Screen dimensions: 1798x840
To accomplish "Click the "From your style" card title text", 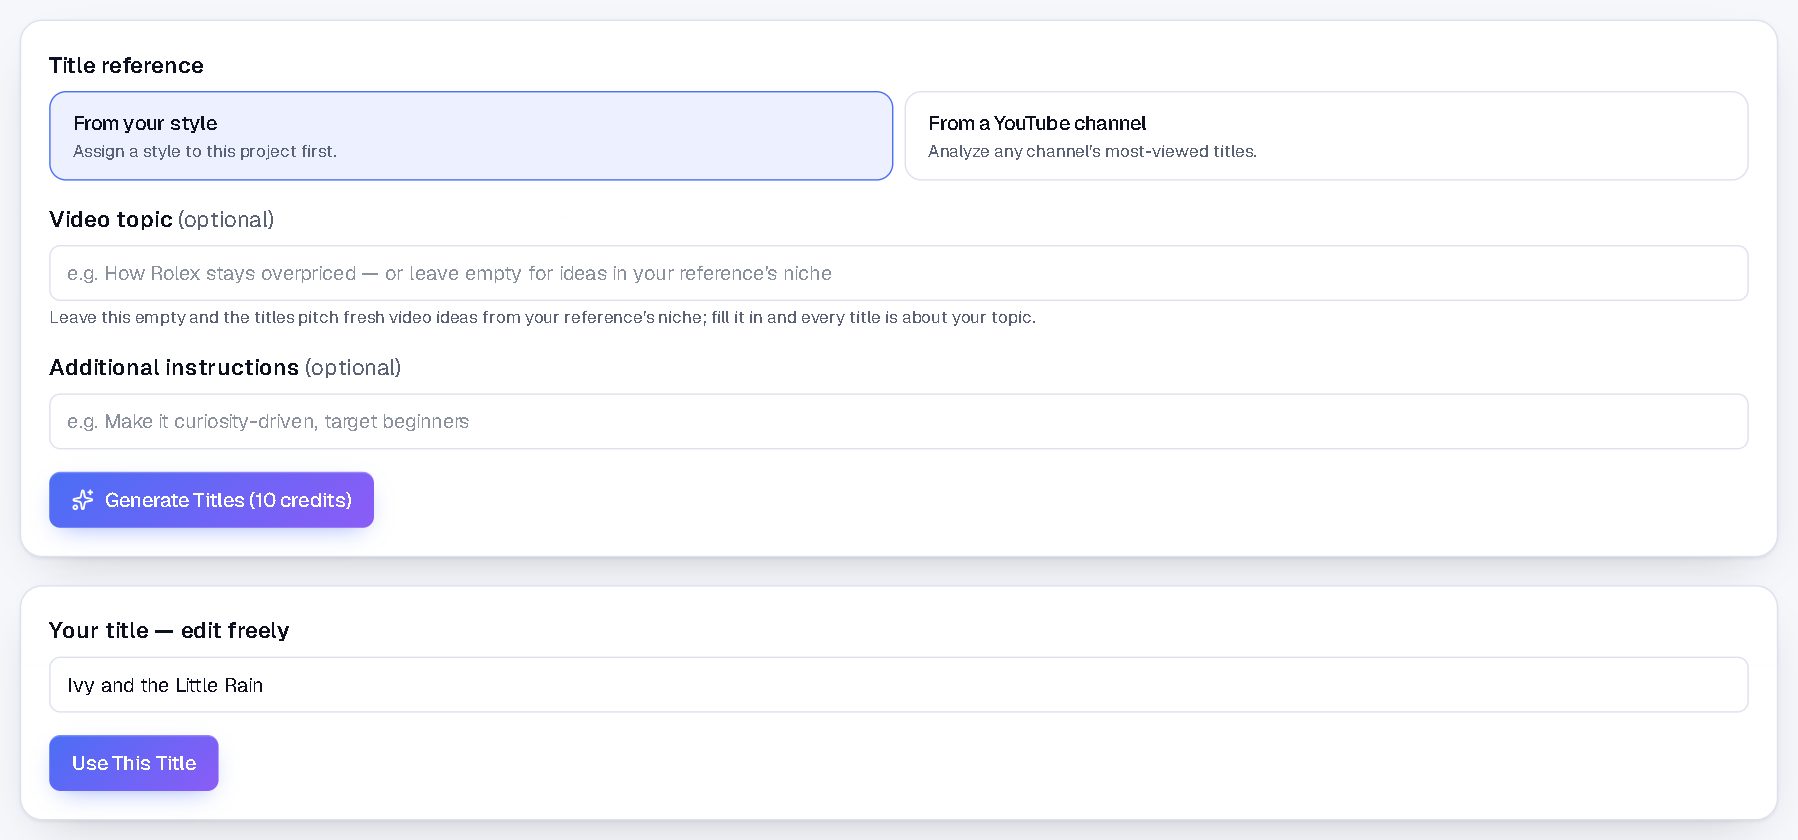I will [x=145, y=123].
